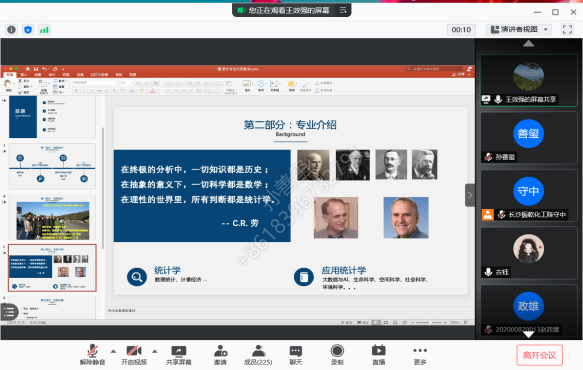Open the 邀请 invite icon
The height and width of the screenshot is (370, 583).
coord(220,351)
